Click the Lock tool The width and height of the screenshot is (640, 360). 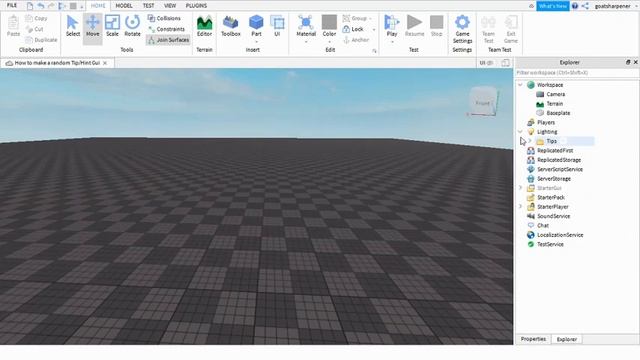[x=353, y=29]
